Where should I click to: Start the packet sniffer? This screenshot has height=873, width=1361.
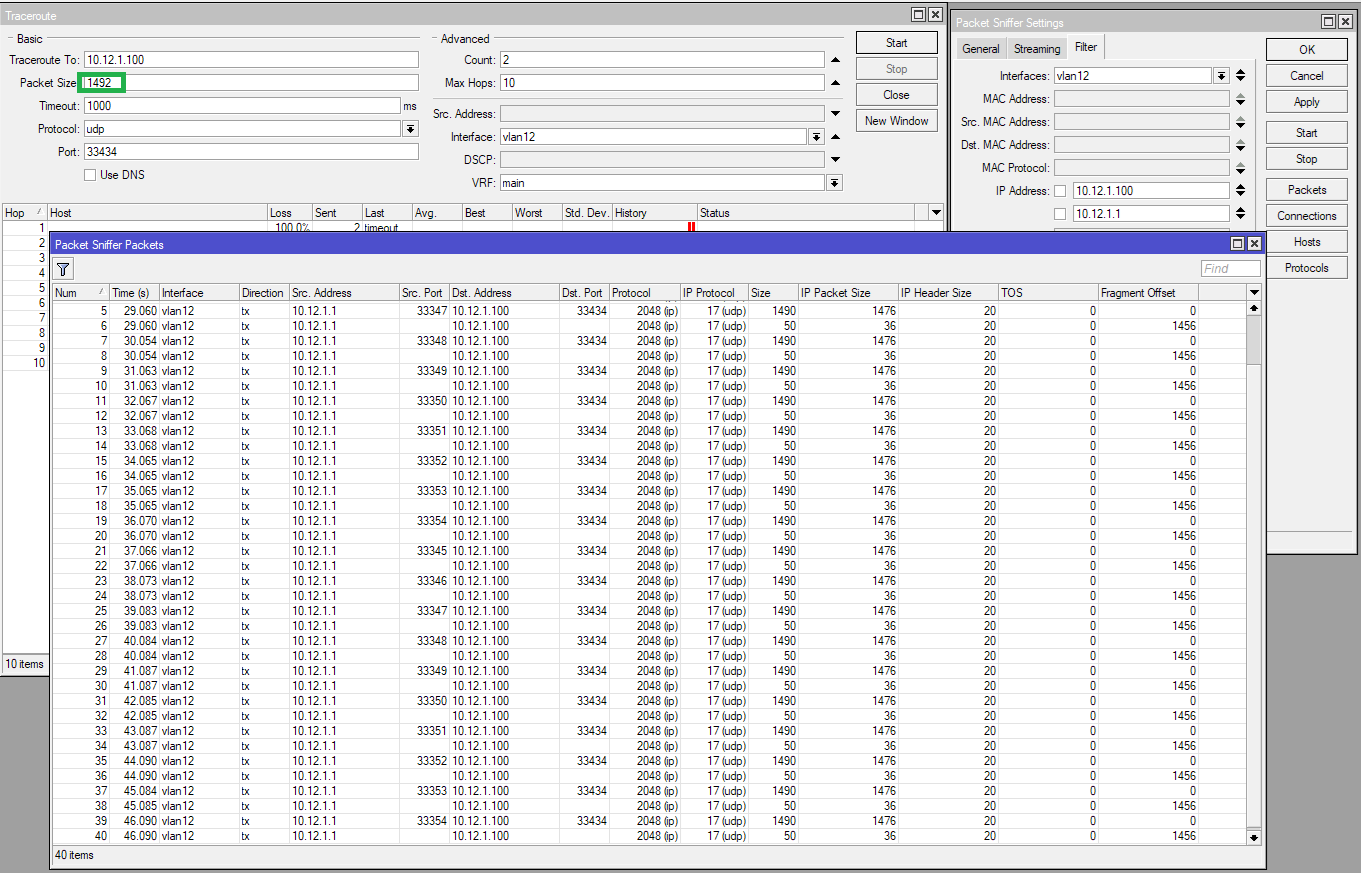(1307, 133)
